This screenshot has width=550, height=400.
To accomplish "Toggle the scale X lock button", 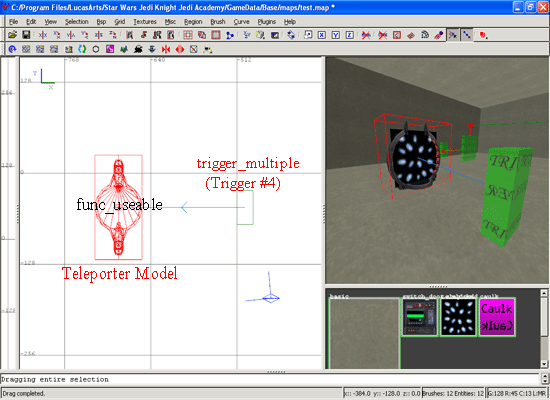I will (x=322, y=35).
